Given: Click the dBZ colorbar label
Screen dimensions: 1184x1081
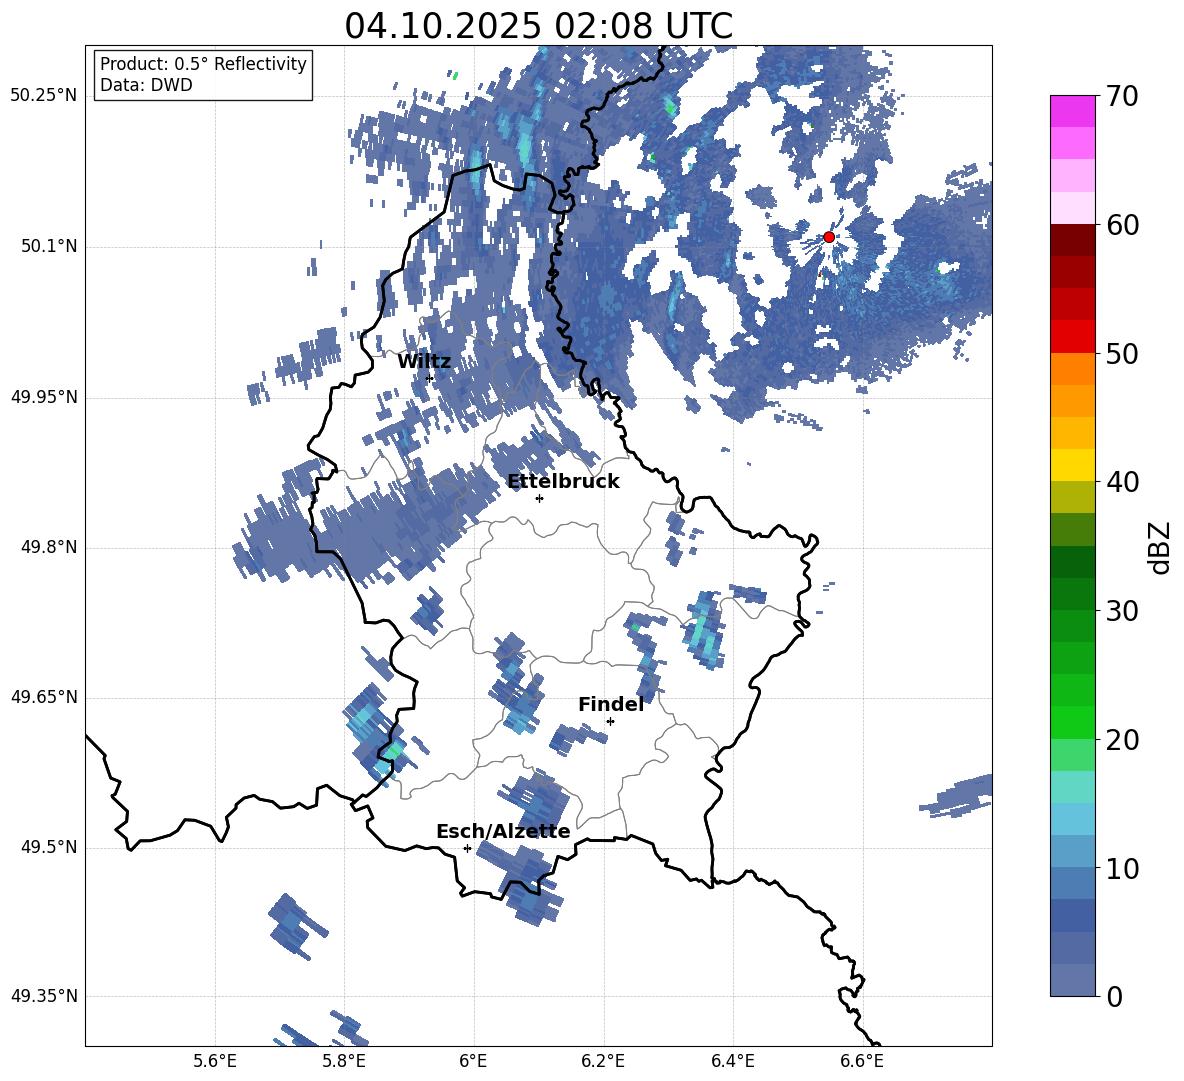Looking at the screenshot, I should pyautogui.click(x=1161, y=547).
